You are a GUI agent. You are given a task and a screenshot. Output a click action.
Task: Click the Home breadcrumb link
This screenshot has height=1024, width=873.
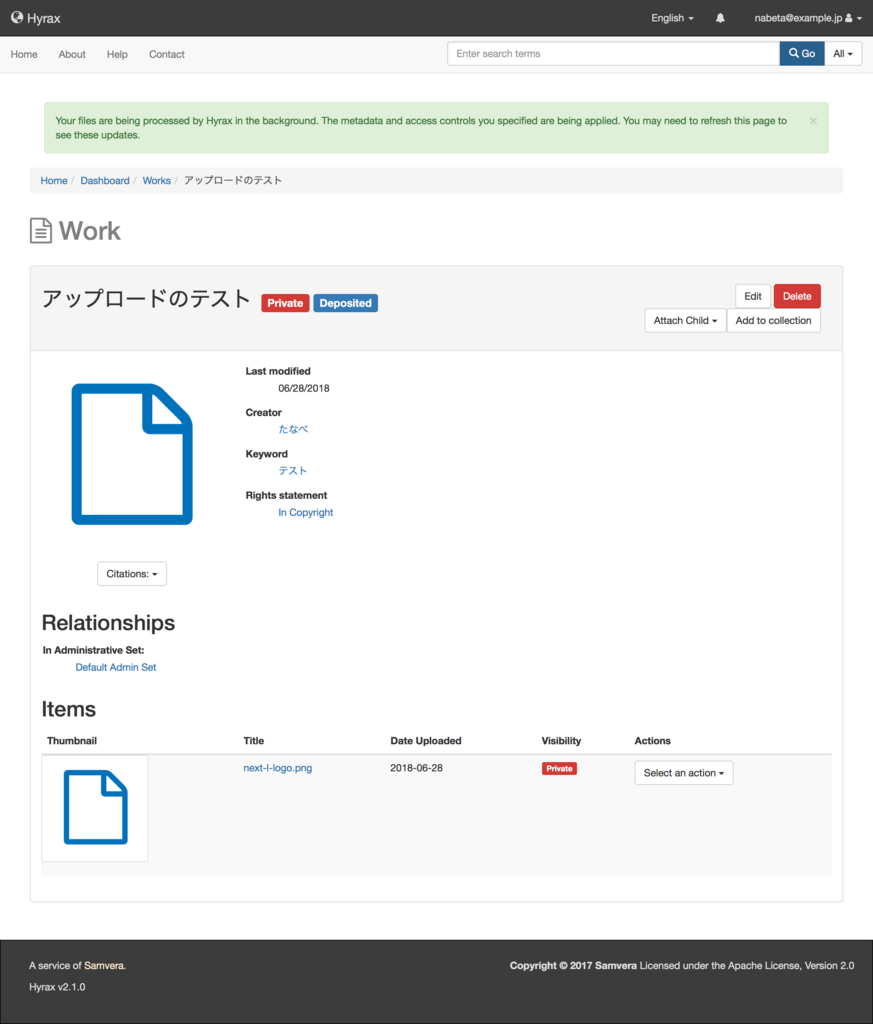coord(54,181)
